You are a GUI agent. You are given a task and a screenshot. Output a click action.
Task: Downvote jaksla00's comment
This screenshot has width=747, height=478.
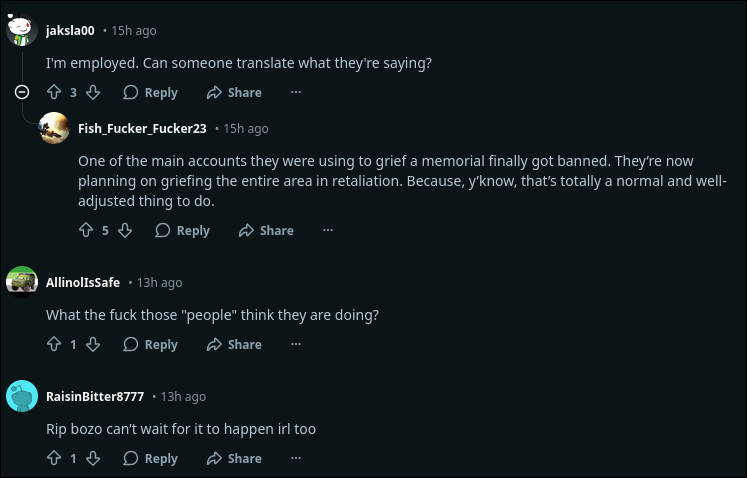pos(93,92)
